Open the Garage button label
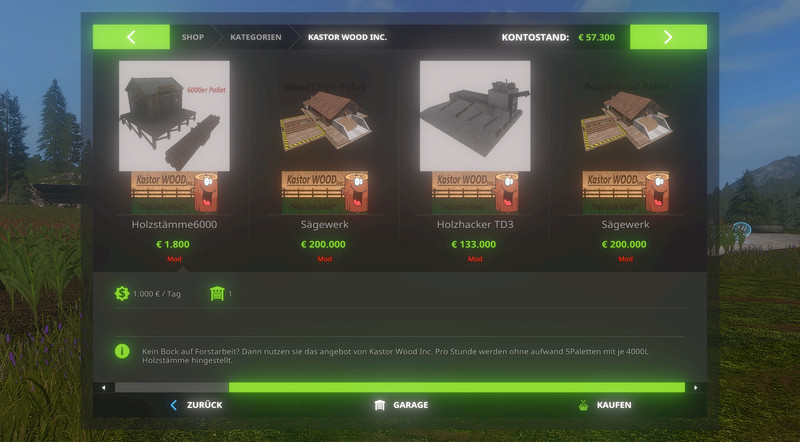 (411, 405)
